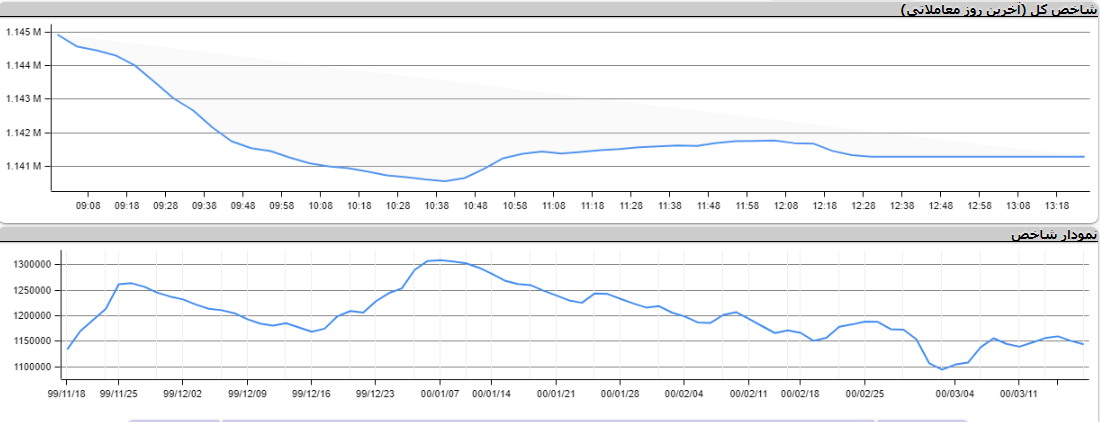Click the index history trough before 00/03/04
The height and width of the screenshot is (422, 1100).
(x=942, y=369)
